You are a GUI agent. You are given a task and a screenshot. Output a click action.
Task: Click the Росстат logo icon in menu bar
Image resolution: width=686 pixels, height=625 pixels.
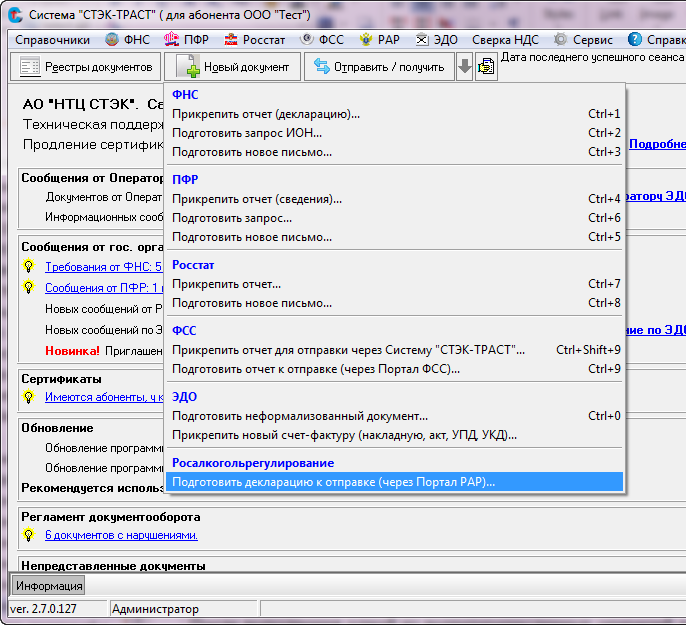[231, 40]
